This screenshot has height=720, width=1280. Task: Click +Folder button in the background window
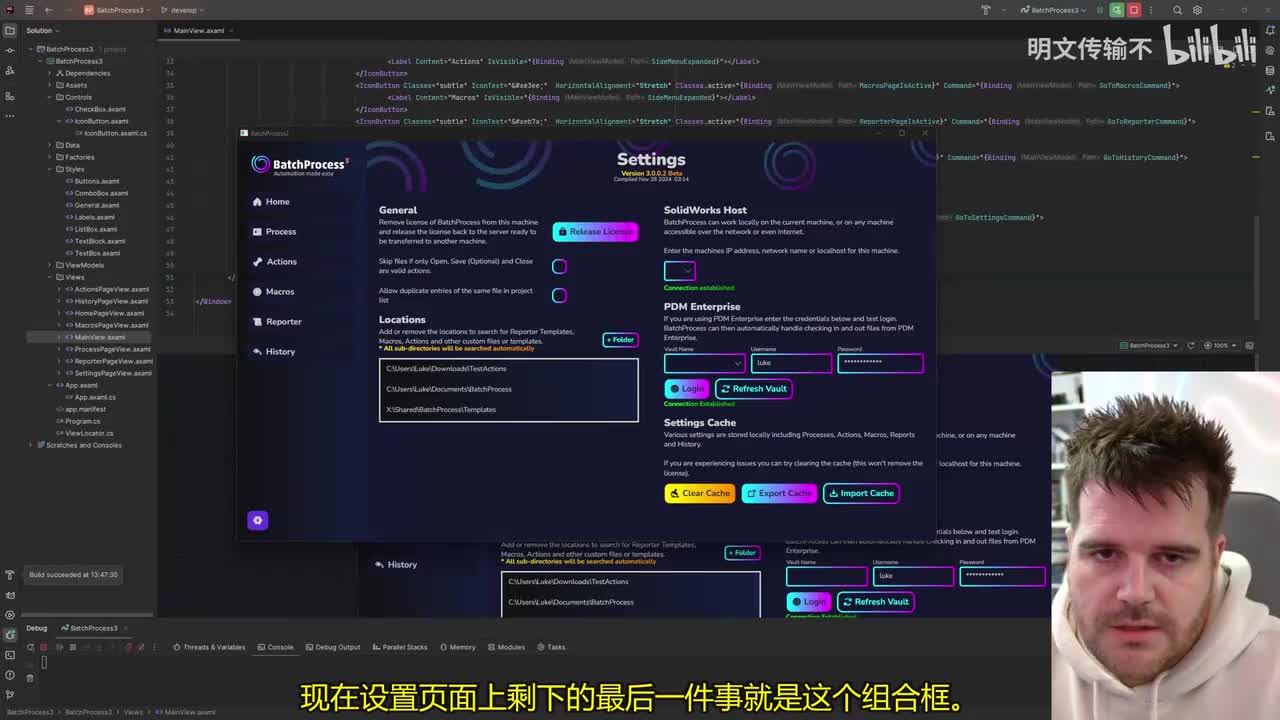click(742, 553)
